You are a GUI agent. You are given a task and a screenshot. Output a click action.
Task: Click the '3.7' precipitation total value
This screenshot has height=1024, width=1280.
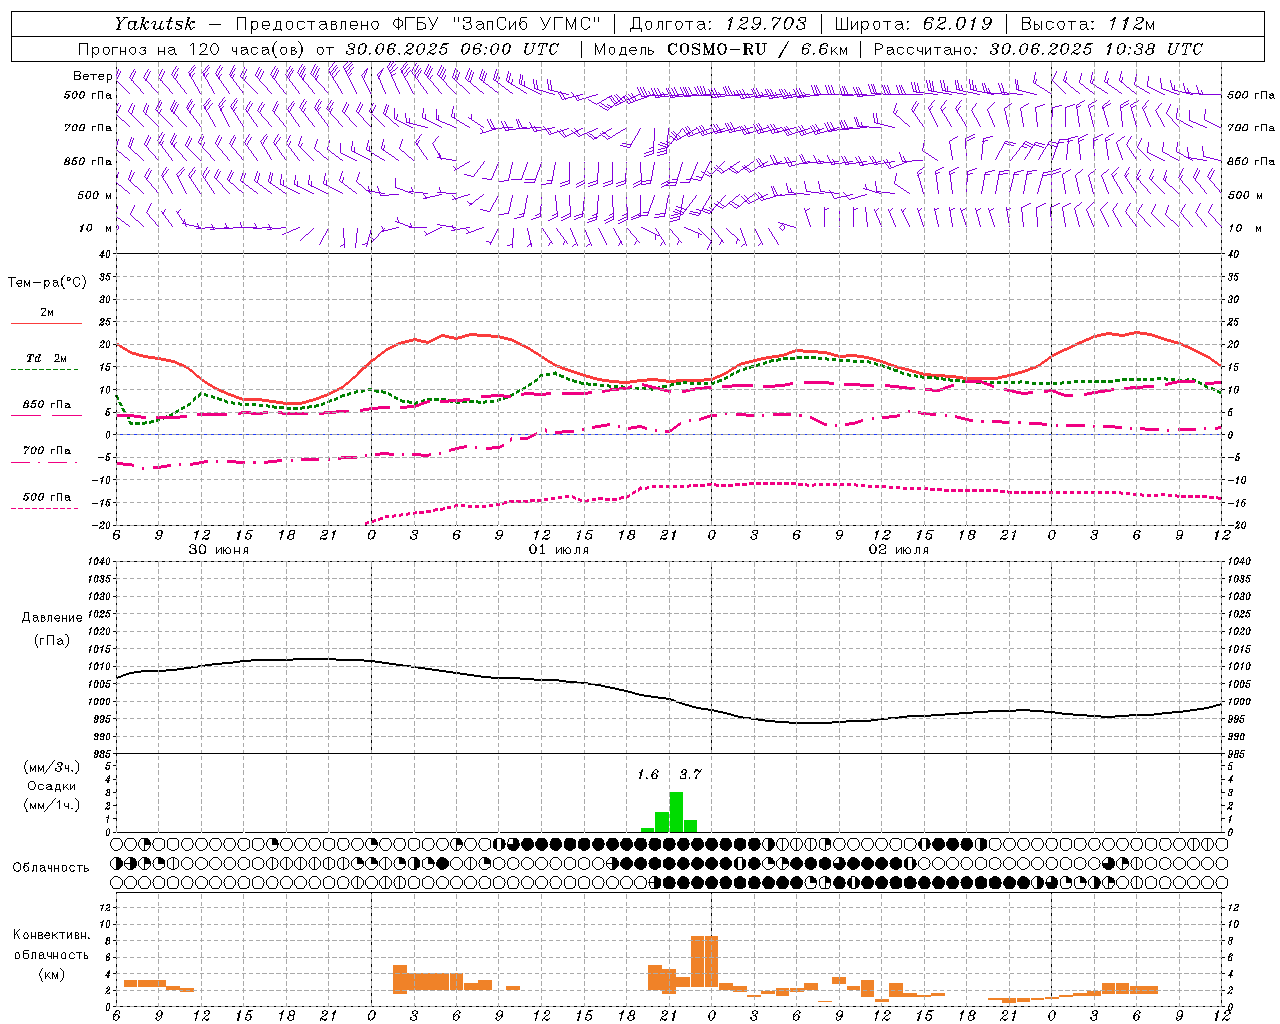tap(690, 775)
